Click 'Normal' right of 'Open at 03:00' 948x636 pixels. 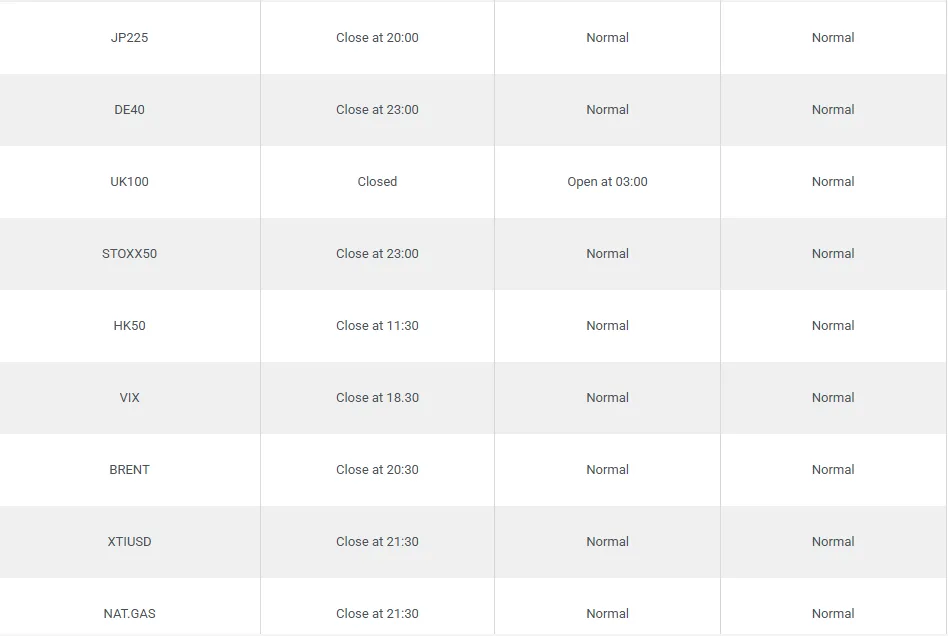point(833,182)
